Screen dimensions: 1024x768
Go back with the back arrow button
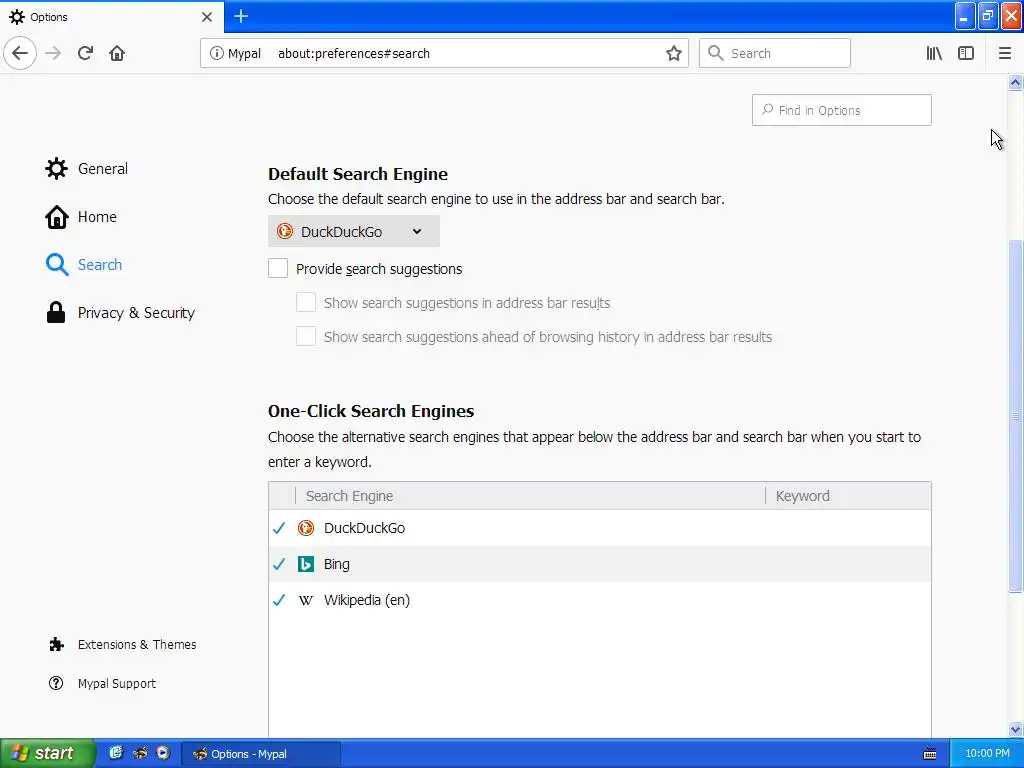(20, 53)
